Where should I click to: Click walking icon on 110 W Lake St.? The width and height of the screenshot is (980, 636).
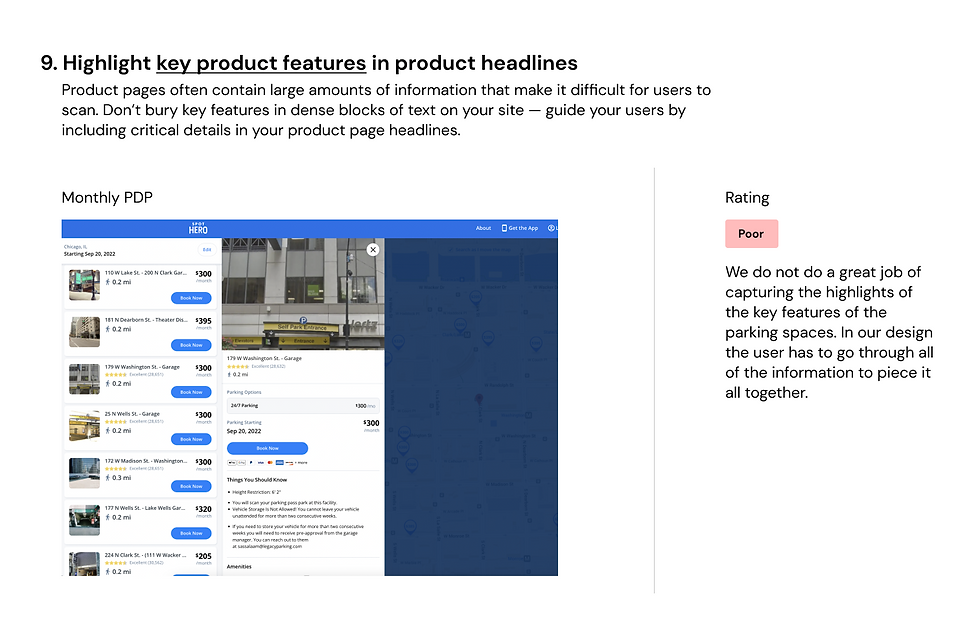(x=108, y=282)
